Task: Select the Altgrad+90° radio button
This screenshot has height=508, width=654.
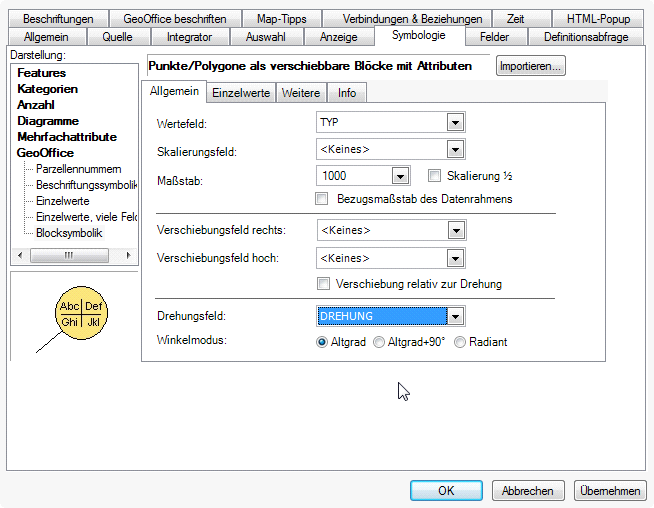Action: (379, 342)
